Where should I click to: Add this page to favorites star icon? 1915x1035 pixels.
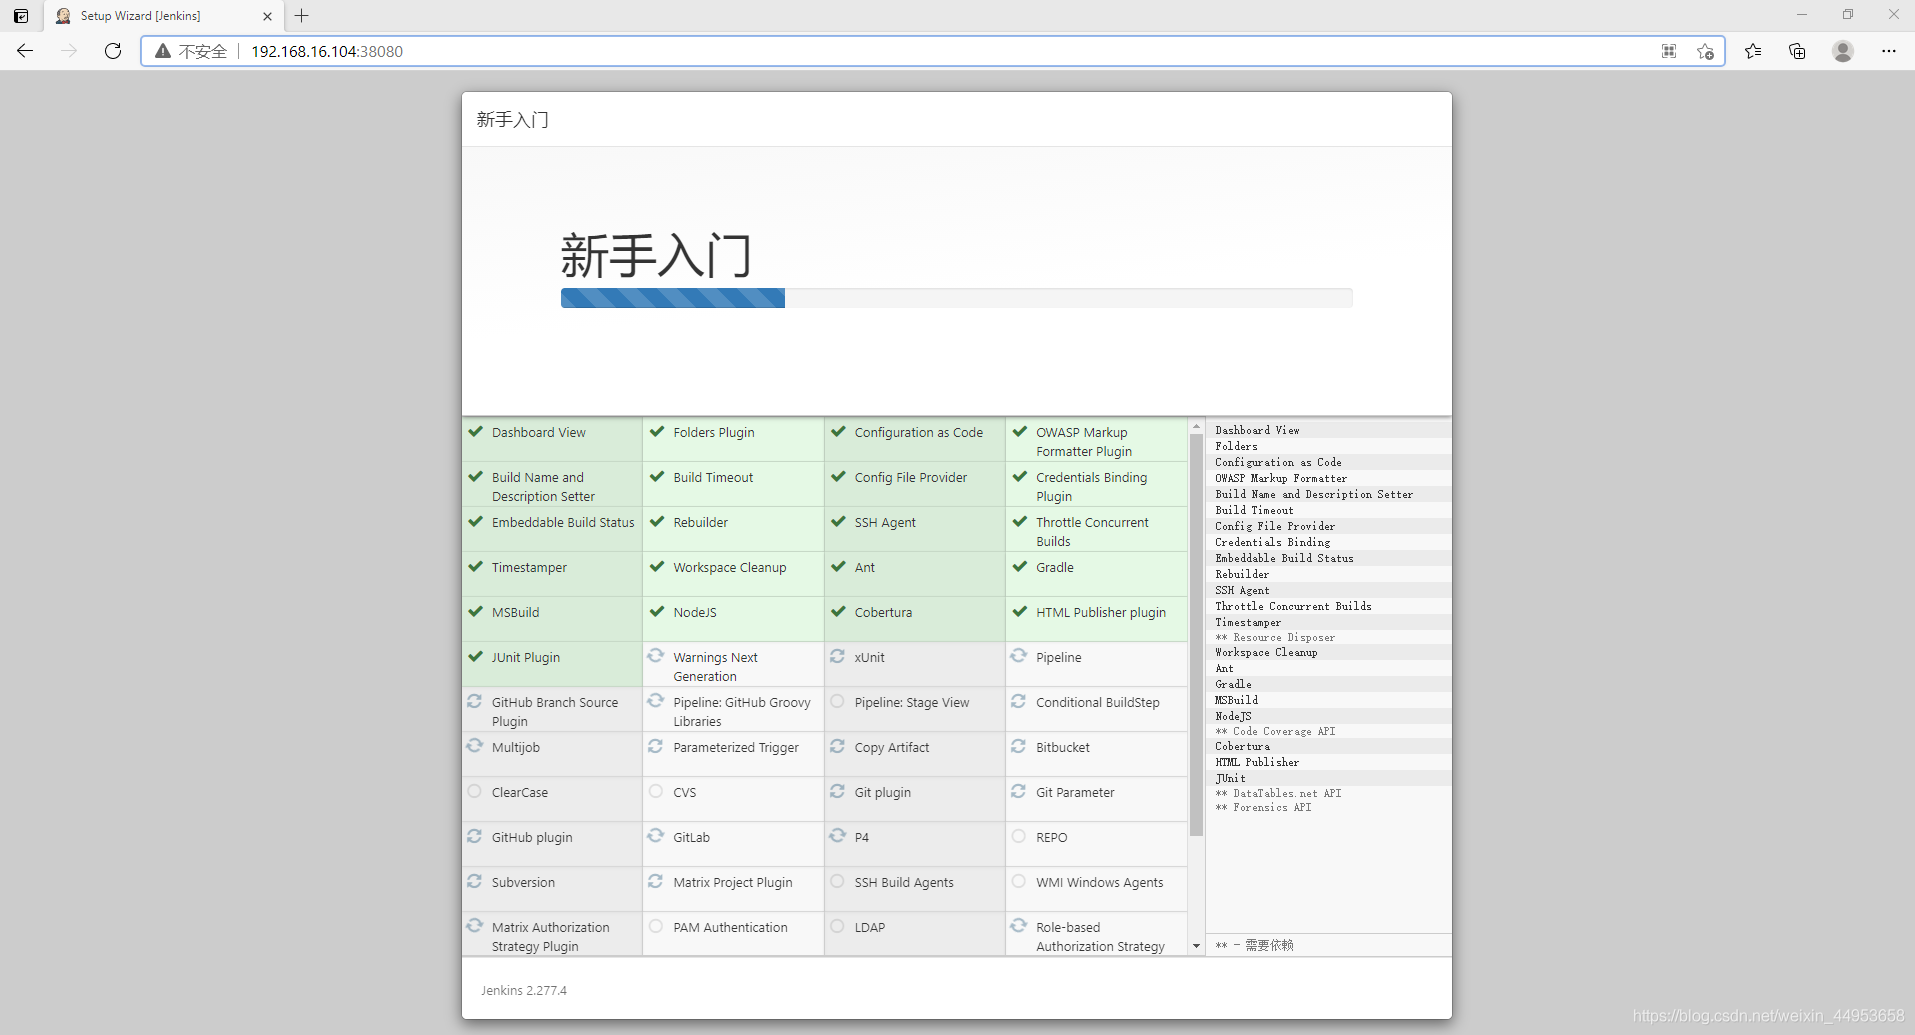click(1705, 51)
